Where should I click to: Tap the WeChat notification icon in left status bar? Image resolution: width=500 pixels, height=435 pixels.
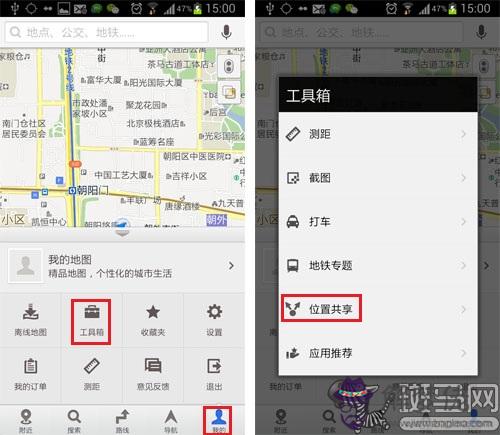click(x=113, y=9)
